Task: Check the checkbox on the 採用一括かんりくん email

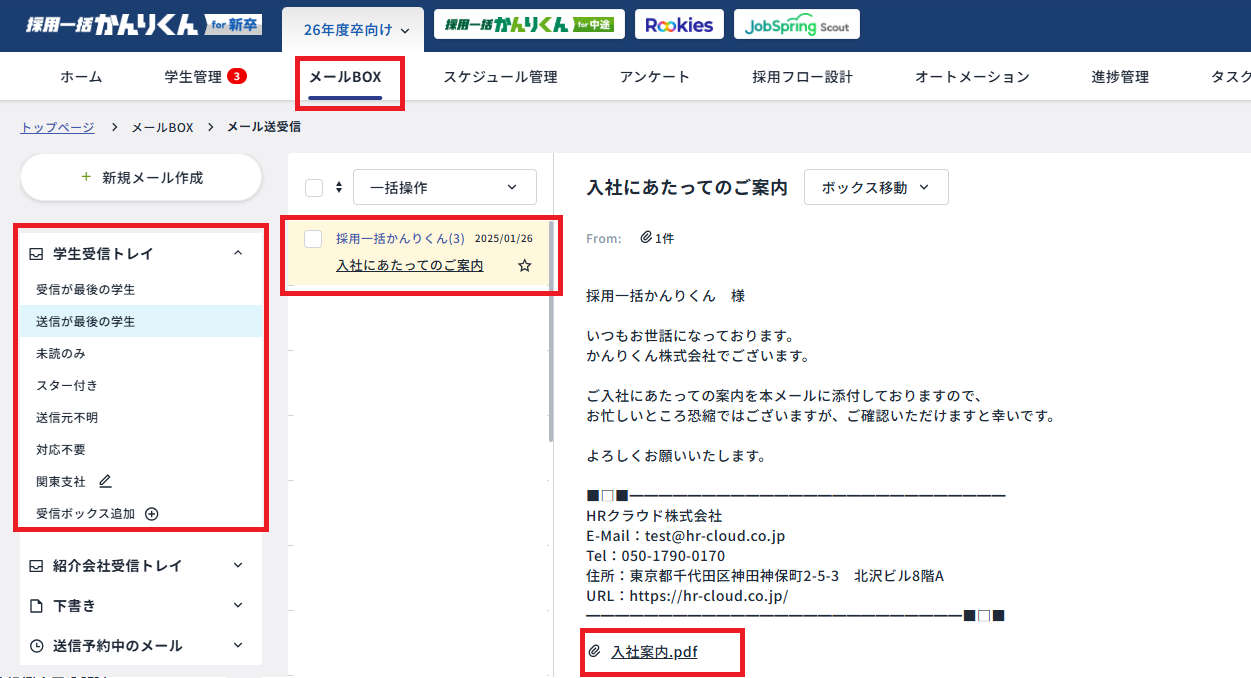Action: point(313,239)
